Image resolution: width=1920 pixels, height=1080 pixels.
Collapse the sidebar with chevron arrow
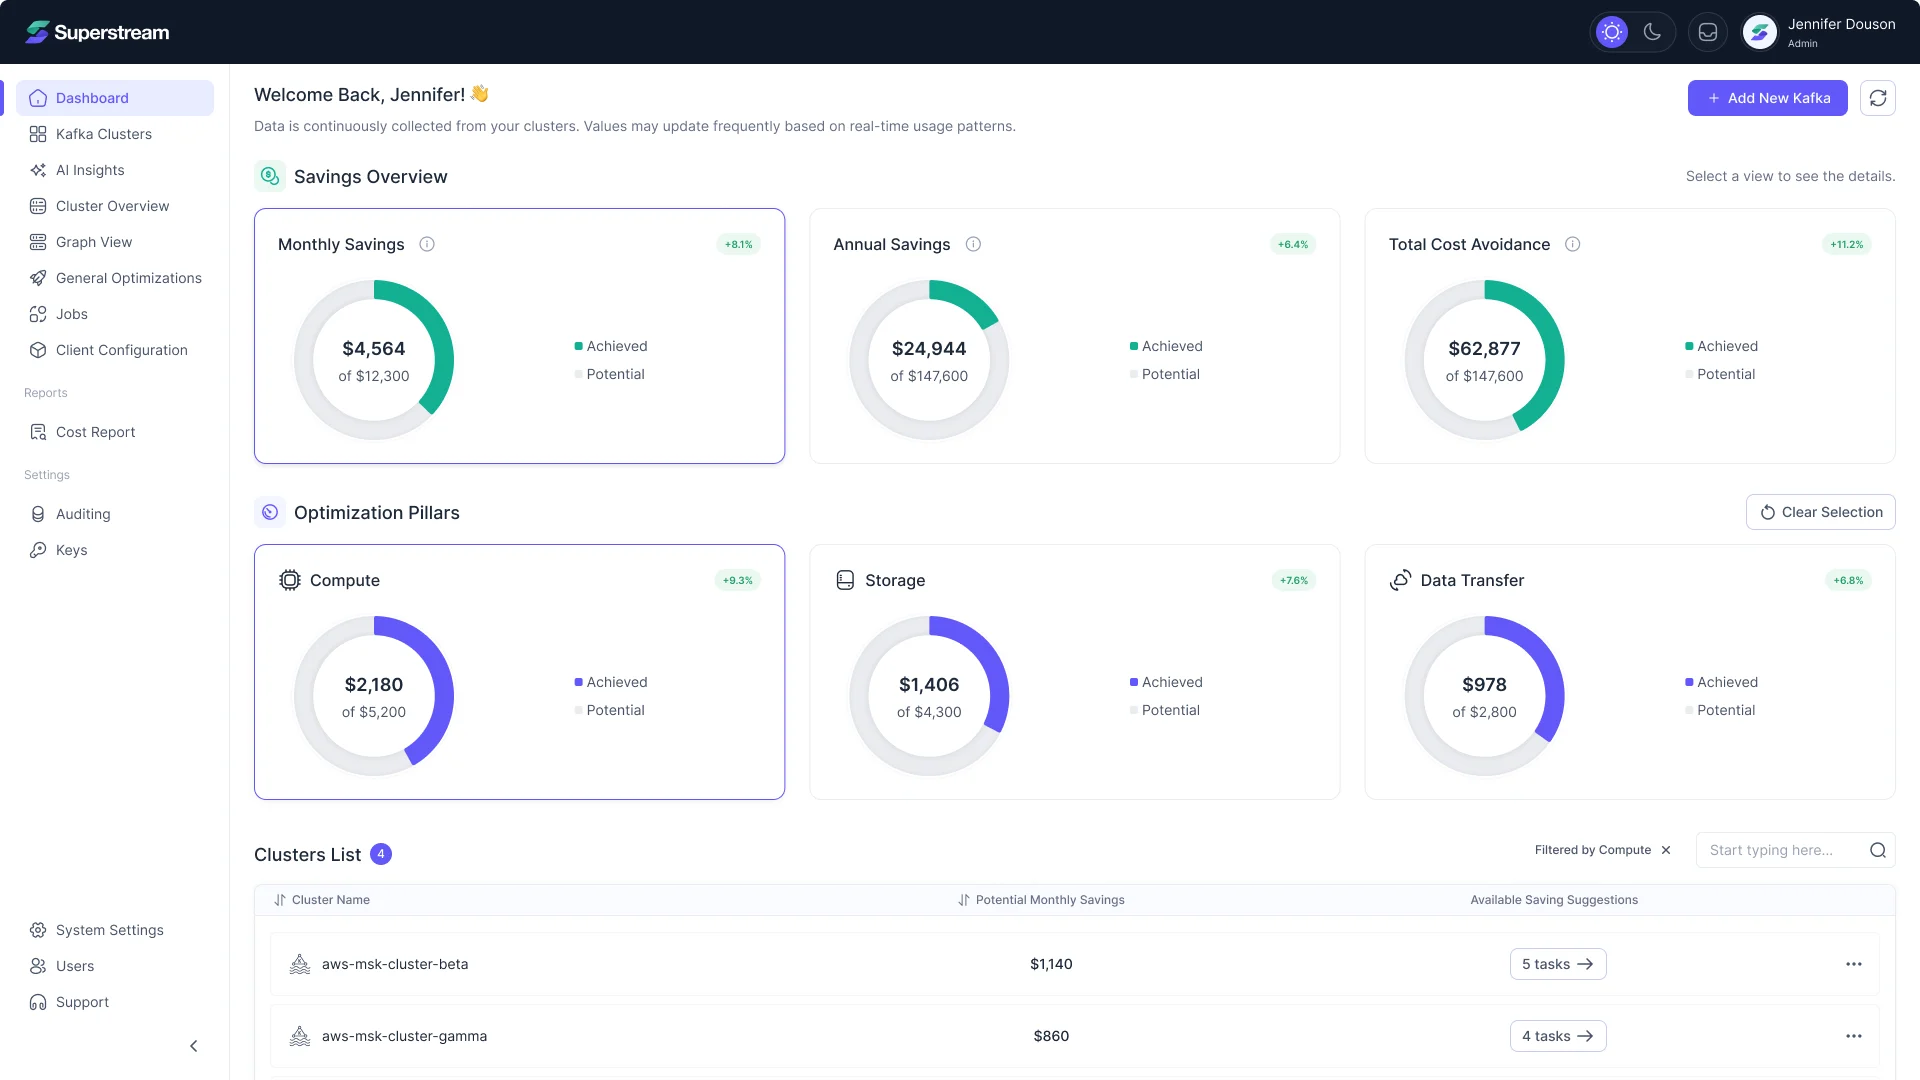194,1046
